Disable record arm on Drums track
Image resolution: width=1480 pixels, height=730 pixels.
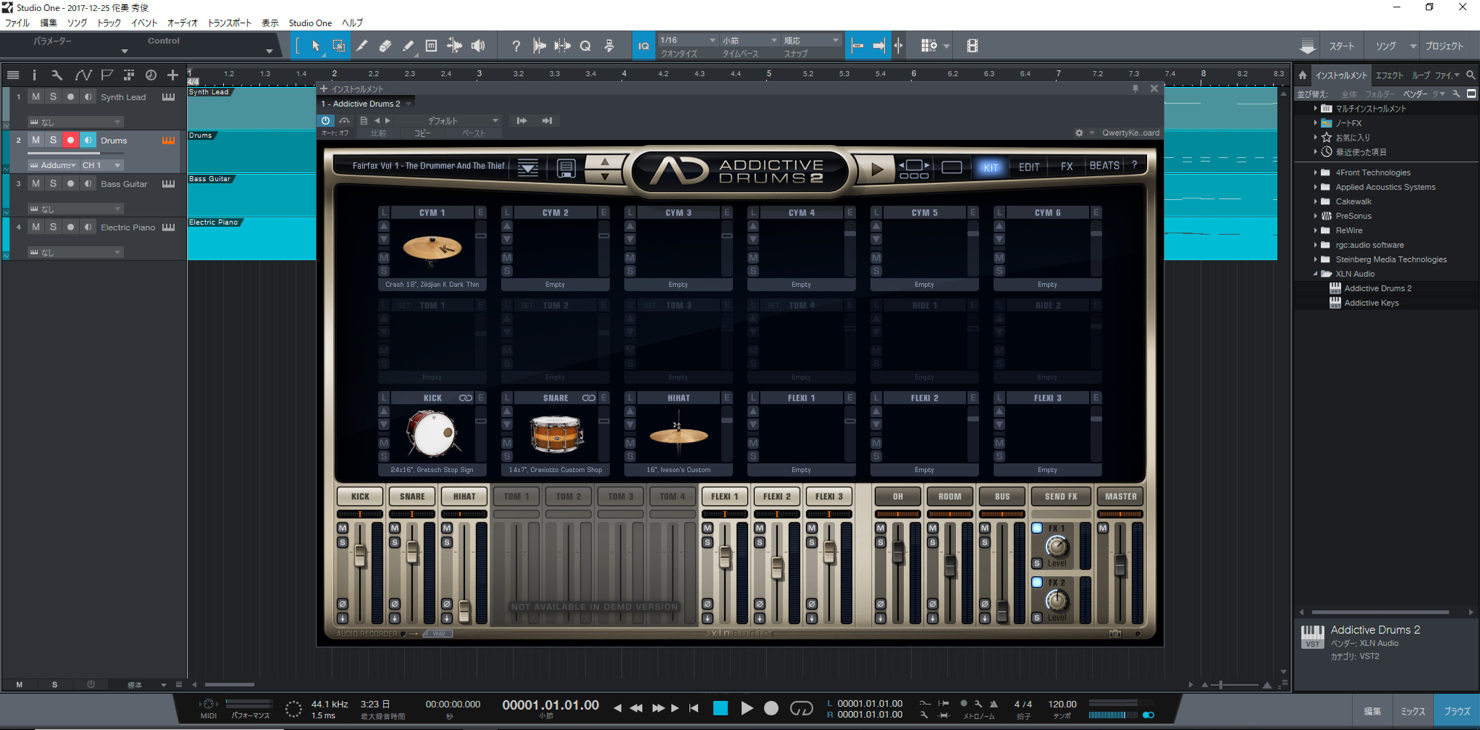point(70,140)
